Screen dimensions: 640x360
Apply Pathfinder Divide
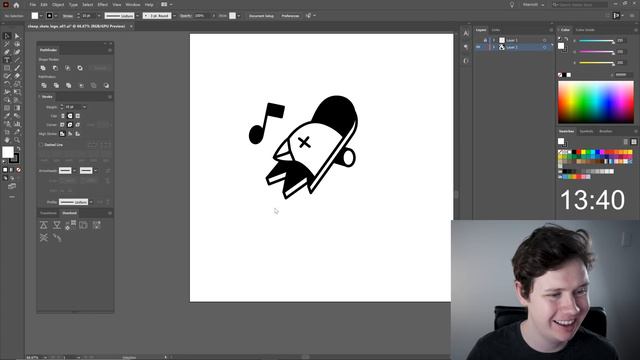tap(44, 85)
